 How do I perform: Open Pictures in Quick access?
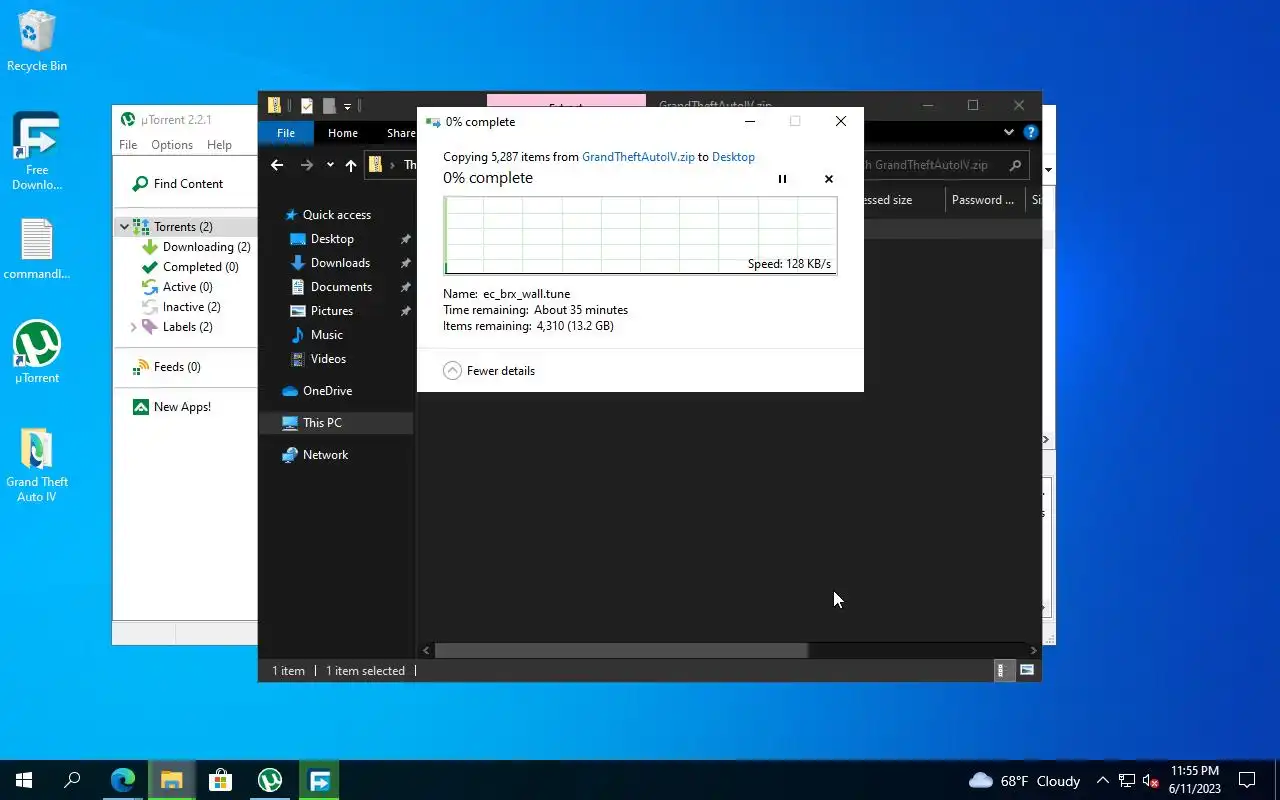tap(332, 311)
